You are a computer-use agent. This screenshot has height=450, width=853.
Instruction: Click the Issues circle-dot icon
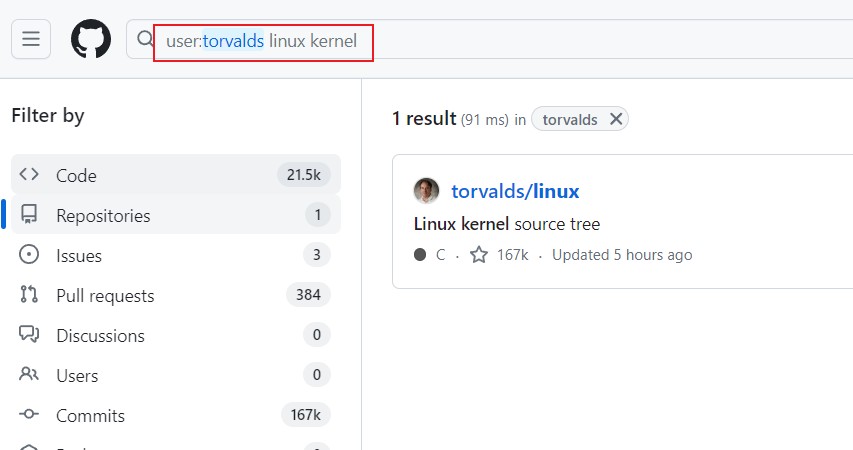pyautogui.click(x=29, y=254)
